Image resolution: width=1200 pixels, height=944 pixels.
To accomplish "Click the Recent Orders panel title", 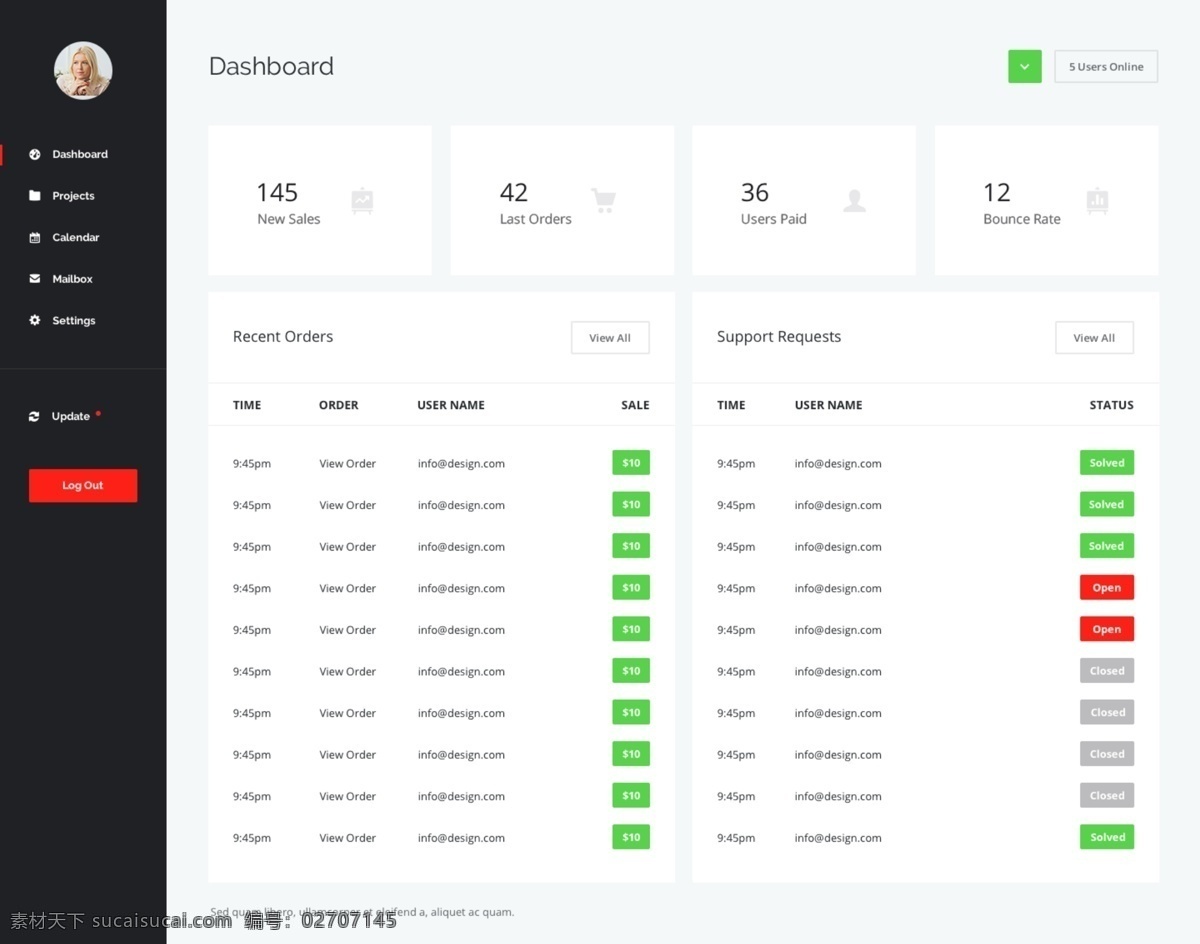I will (x=283, y=337).
